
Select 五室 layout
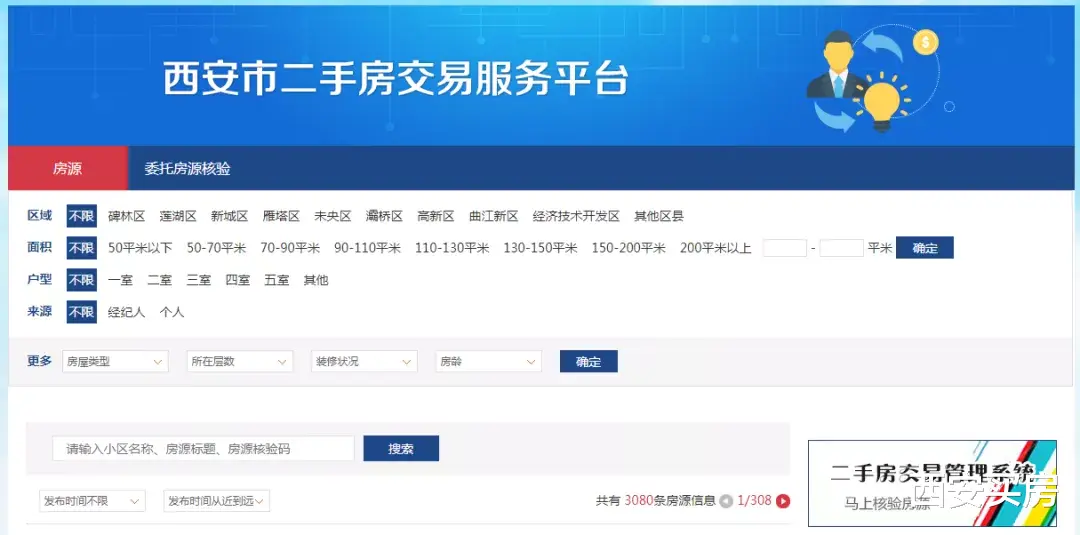277,280
